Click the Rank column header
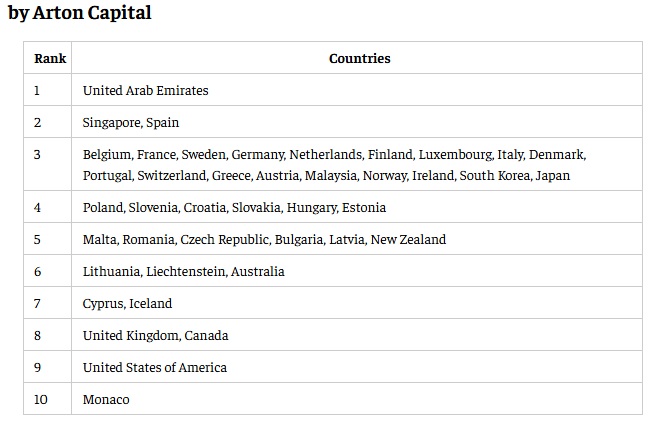The height and width of the screenshot is (422, 666). [50, 58]
